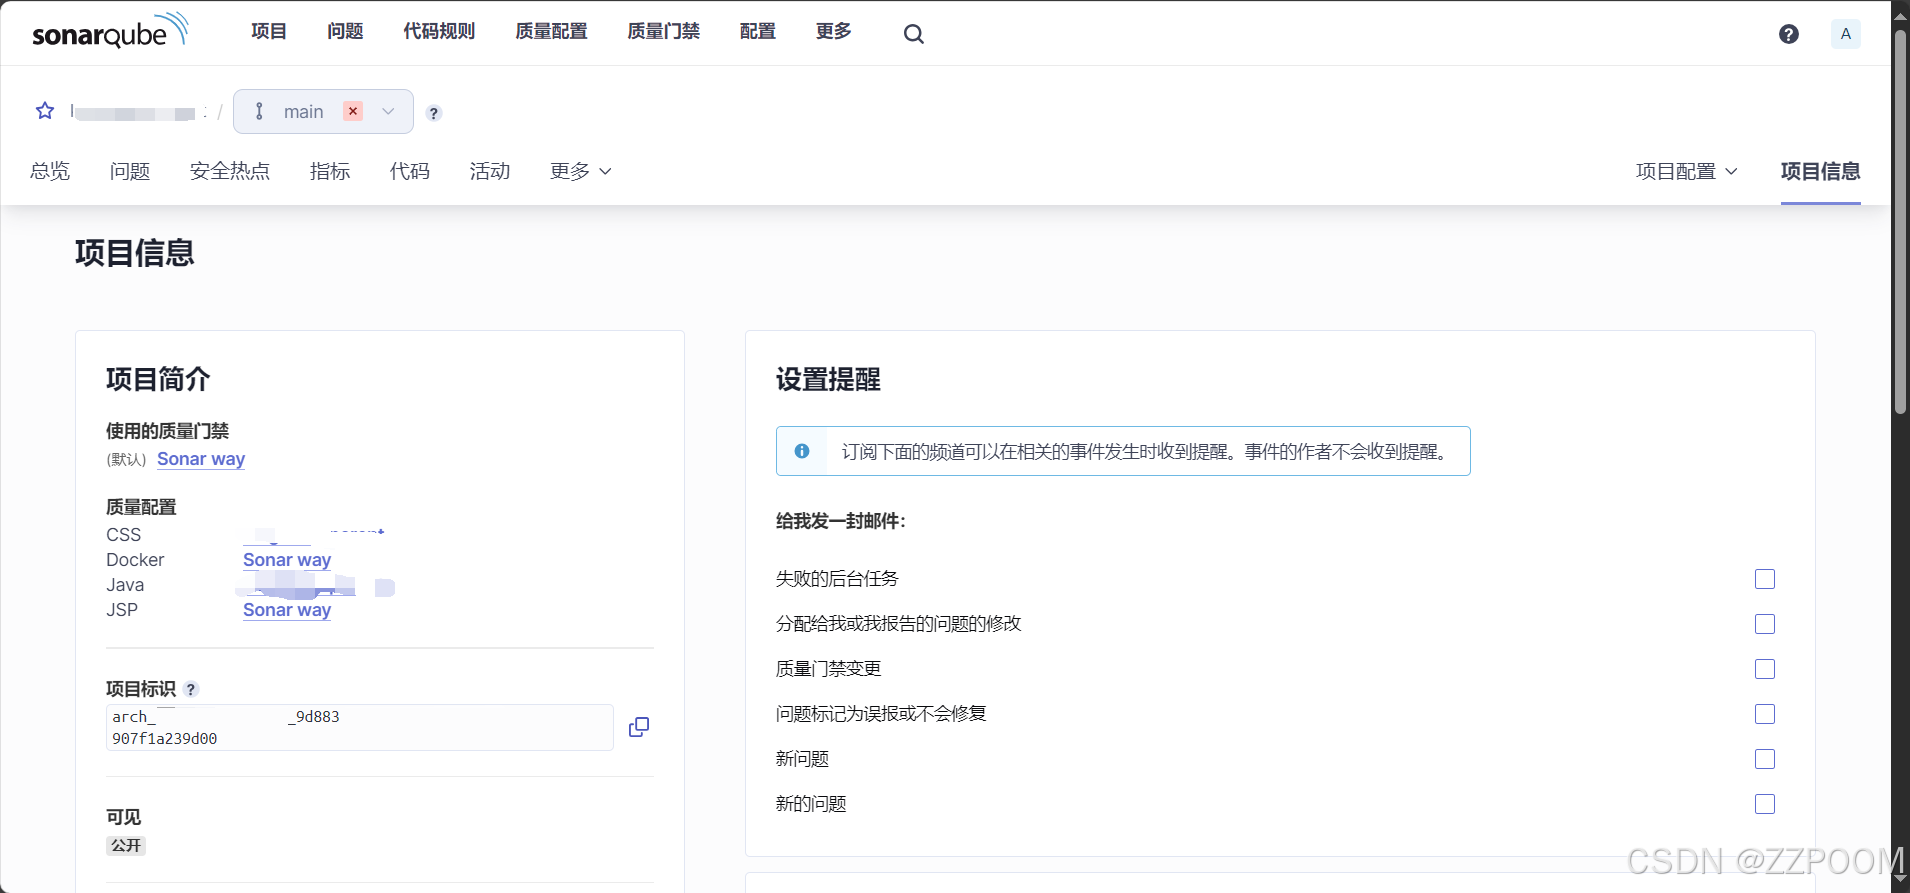Go to top-level 项目 menu
Image resolution: width=1910 pixels, height=893 pixels.
(268, 32)
